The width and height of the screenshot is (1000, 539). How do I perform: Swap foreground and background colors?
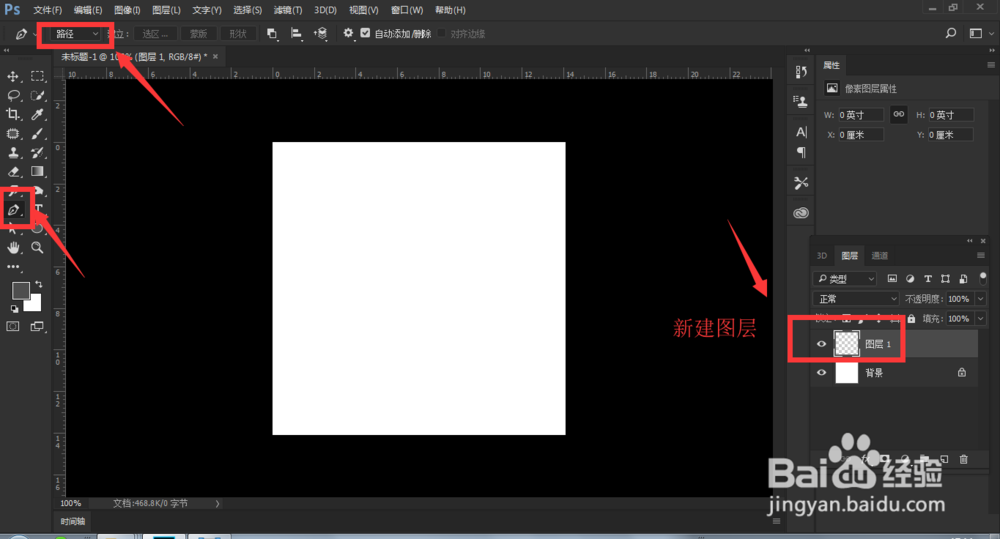click(39, 284)
